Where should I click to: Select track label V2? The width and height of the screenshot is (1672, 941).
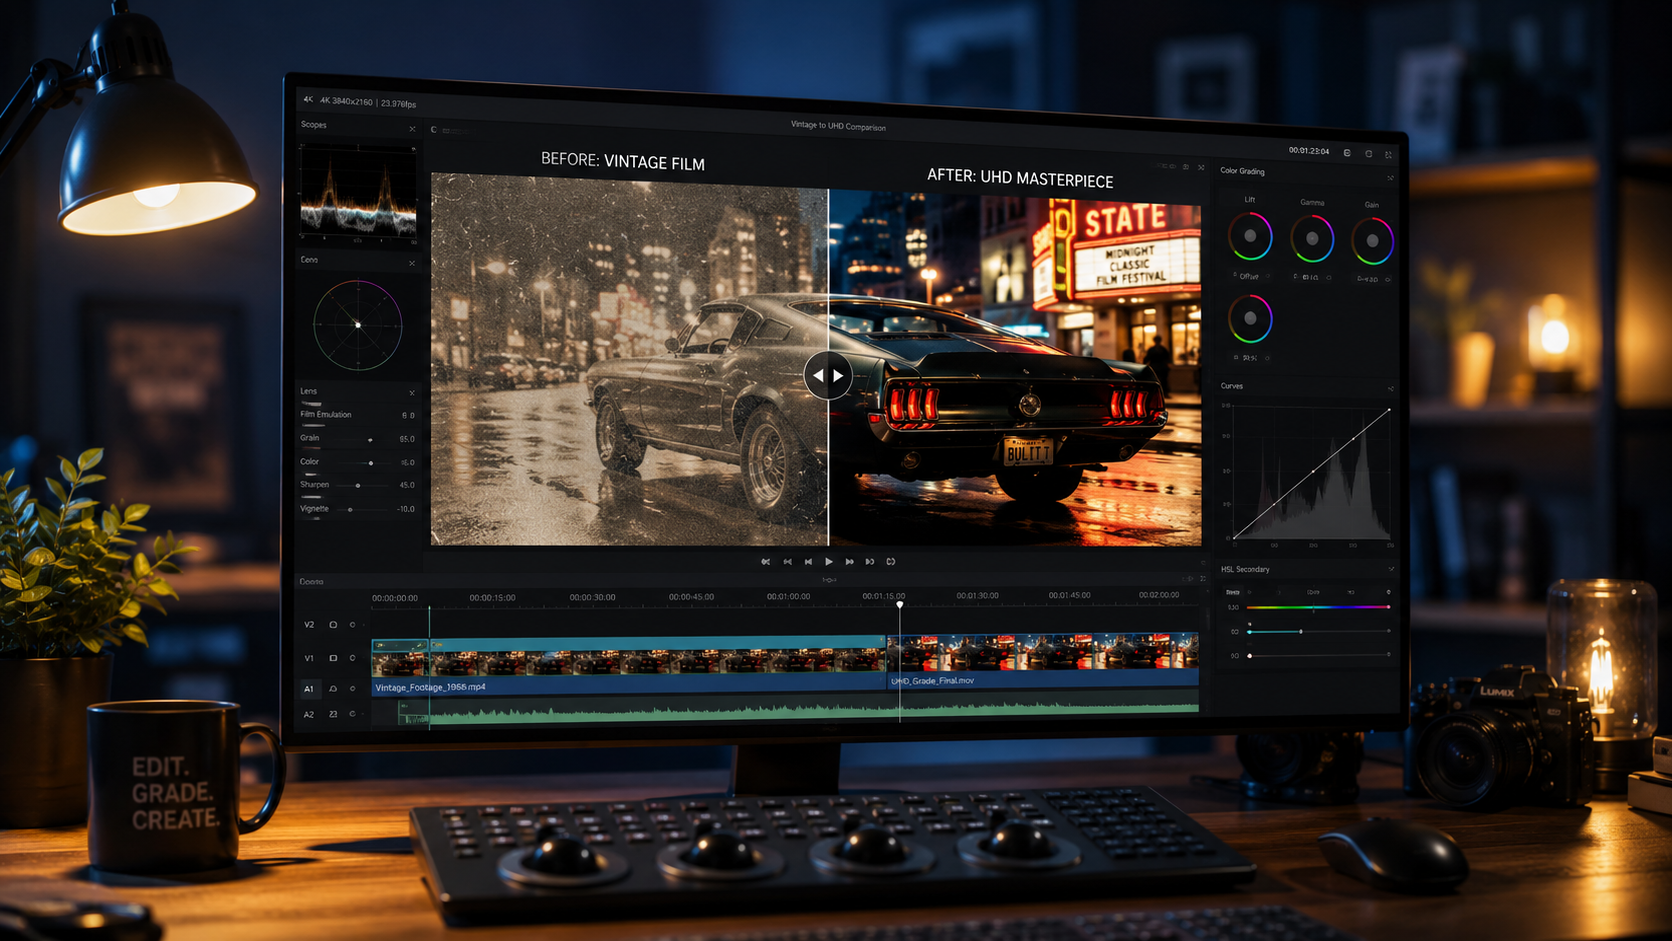click(309, 625)
